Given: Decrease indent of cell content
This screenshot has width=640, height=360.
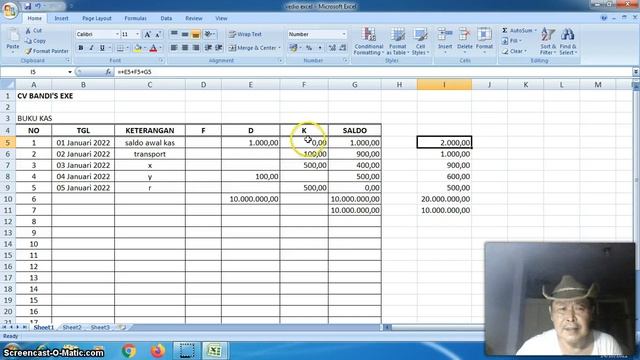Looking at the screenshot, I should 208,48.
